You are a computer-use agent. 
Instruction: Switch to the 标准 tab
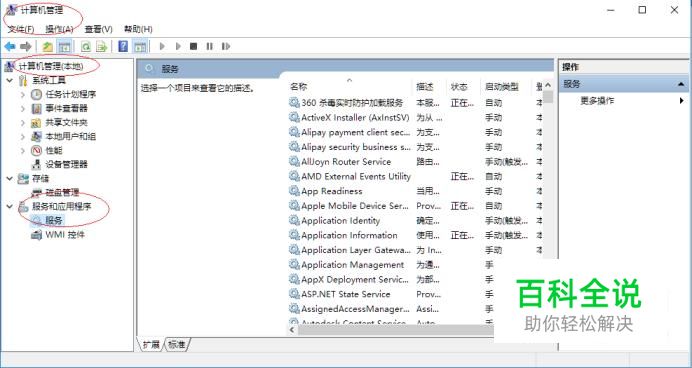pyautogui.click(x=177, y=345)
